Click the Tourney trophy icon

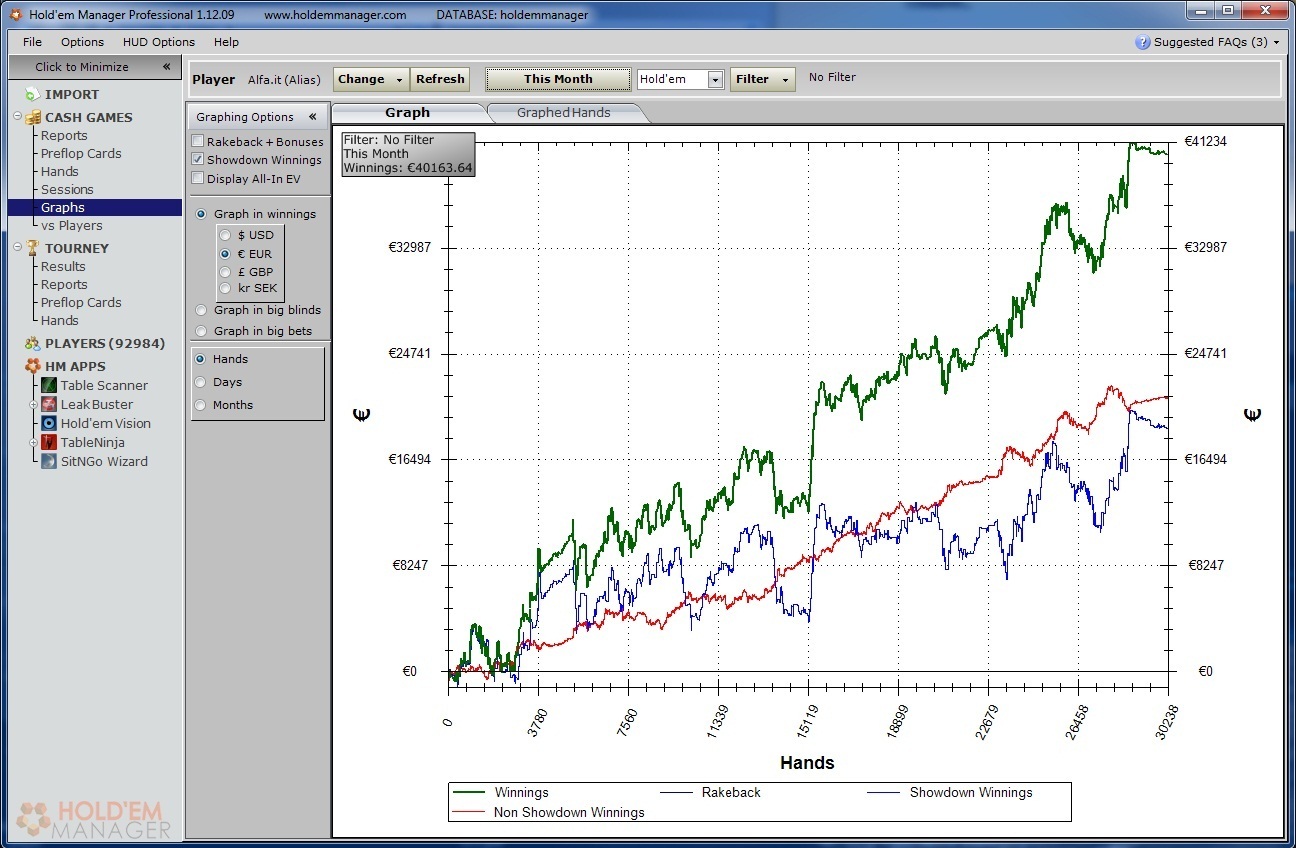point(33,248)
